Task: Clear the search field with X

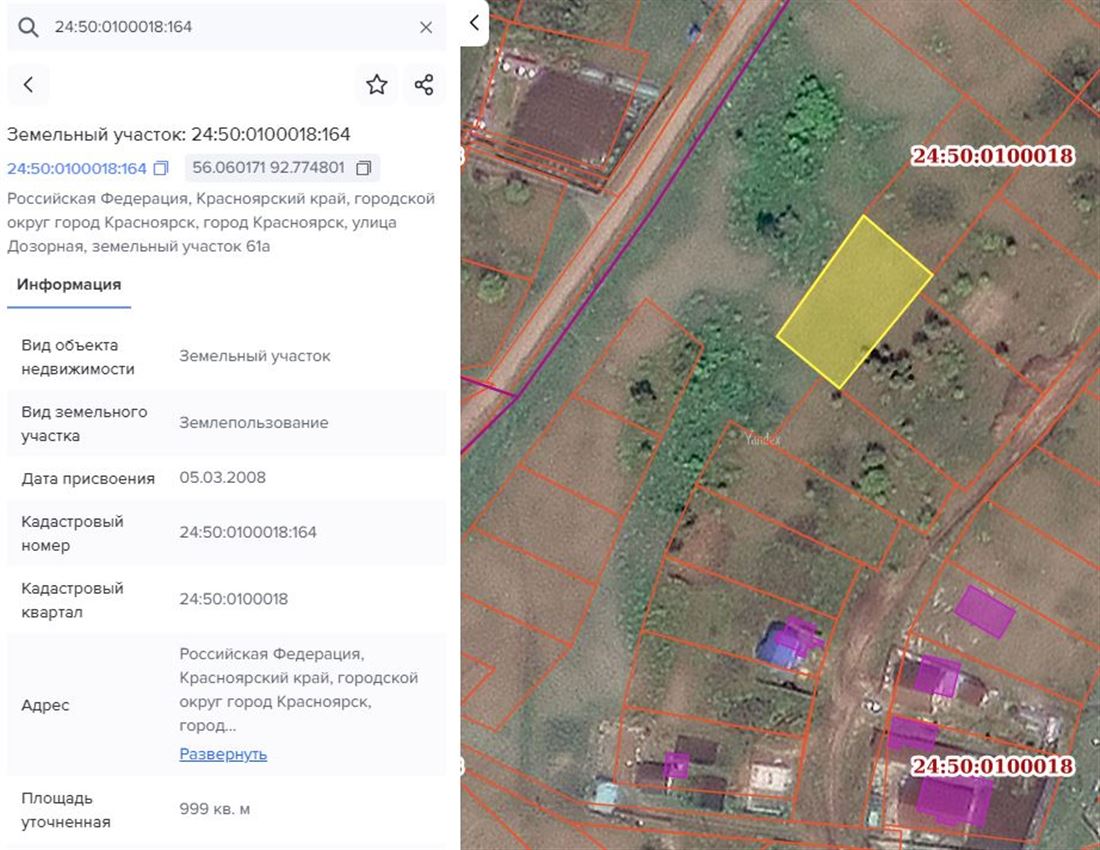Action: [426, 27]
